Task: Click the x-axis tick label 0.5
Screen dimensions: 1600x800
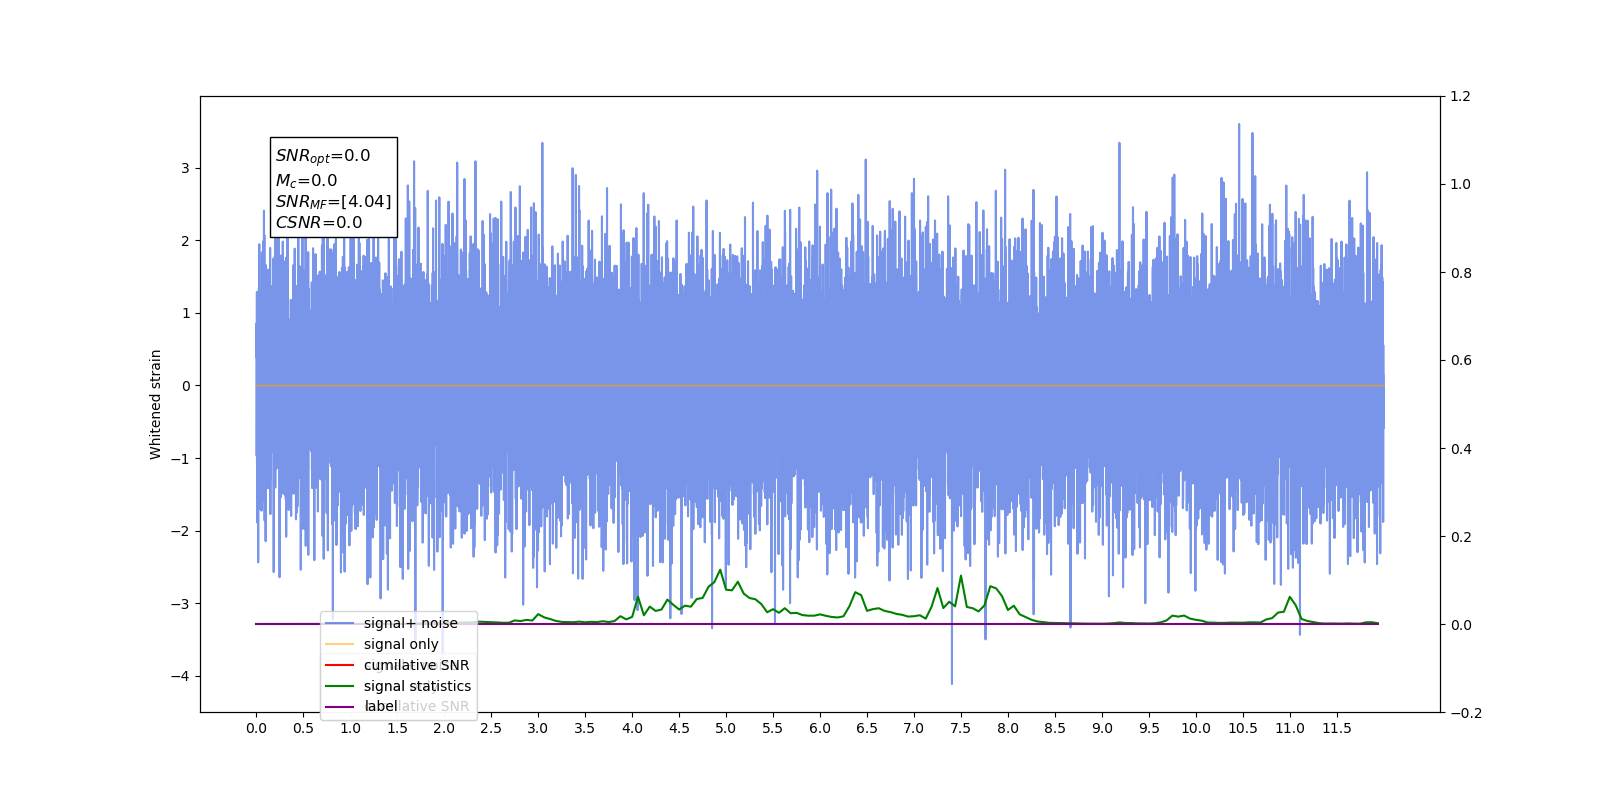Action: pyautogui.click(x=303, y=728)
